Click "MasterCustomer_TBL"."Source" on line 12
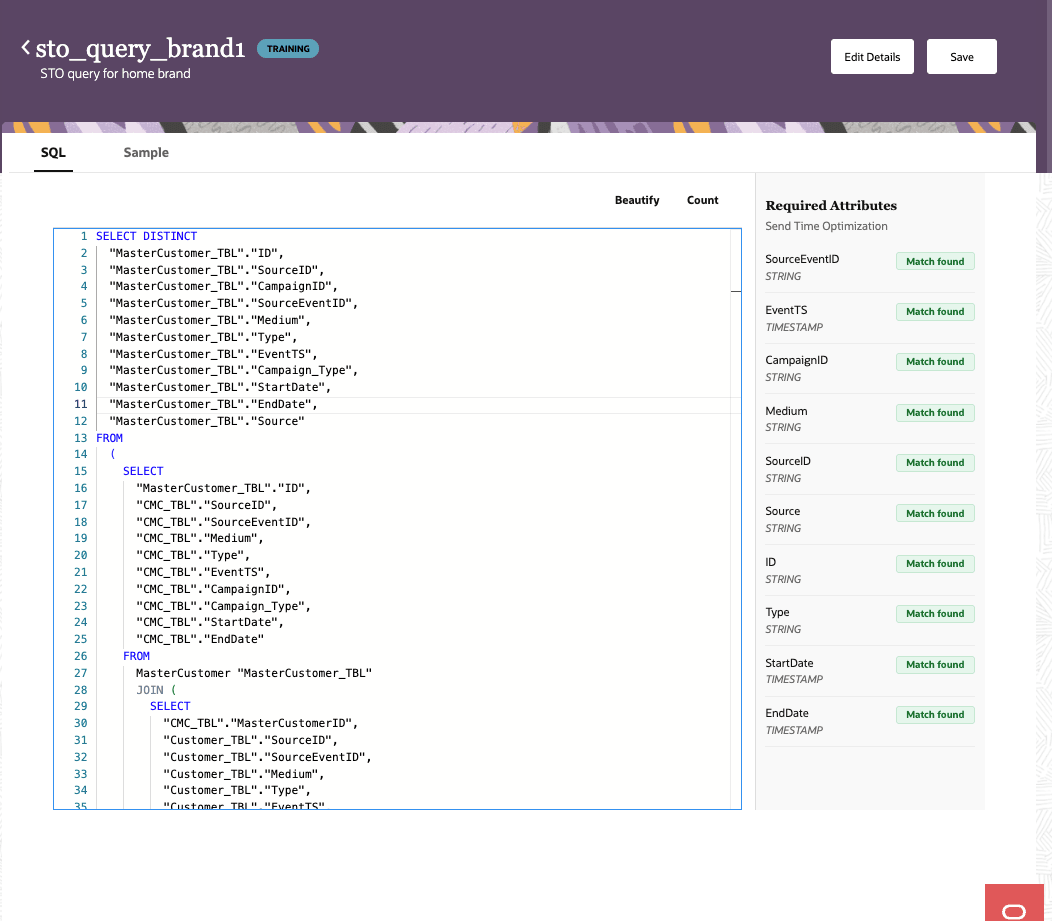Viewport: 1052px width, 921px height. click(x=207, y=421)
